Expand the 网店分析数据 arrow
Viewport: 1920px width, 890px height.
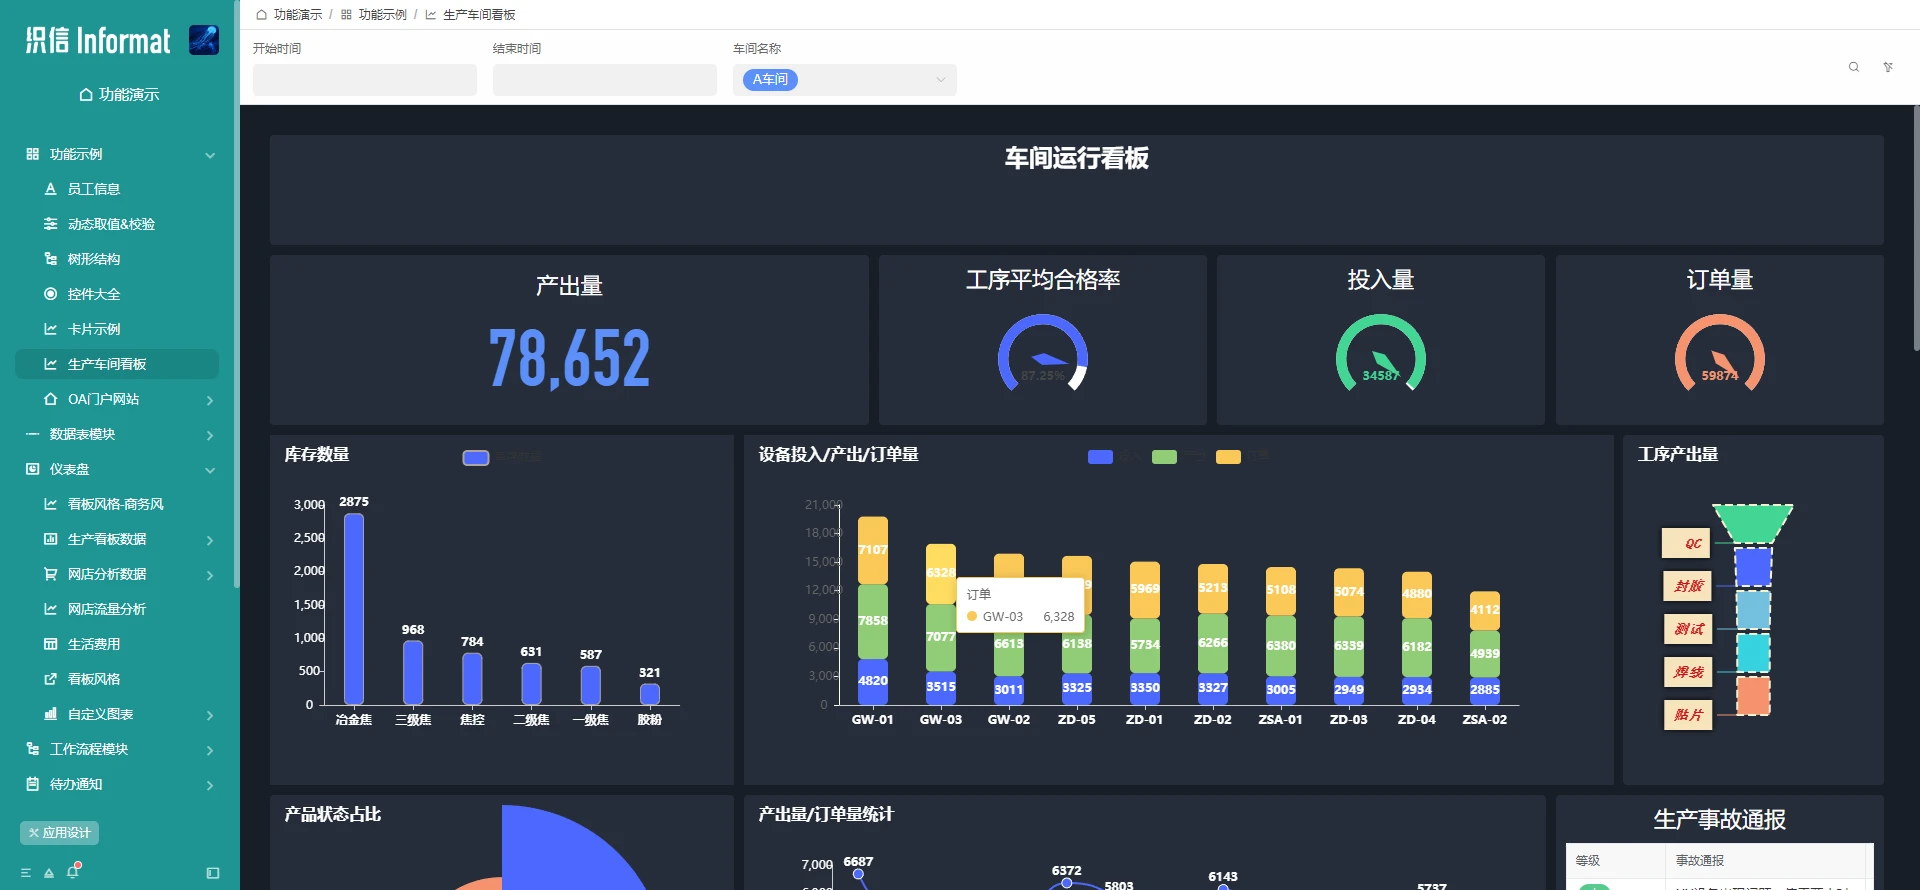[210, 575]
